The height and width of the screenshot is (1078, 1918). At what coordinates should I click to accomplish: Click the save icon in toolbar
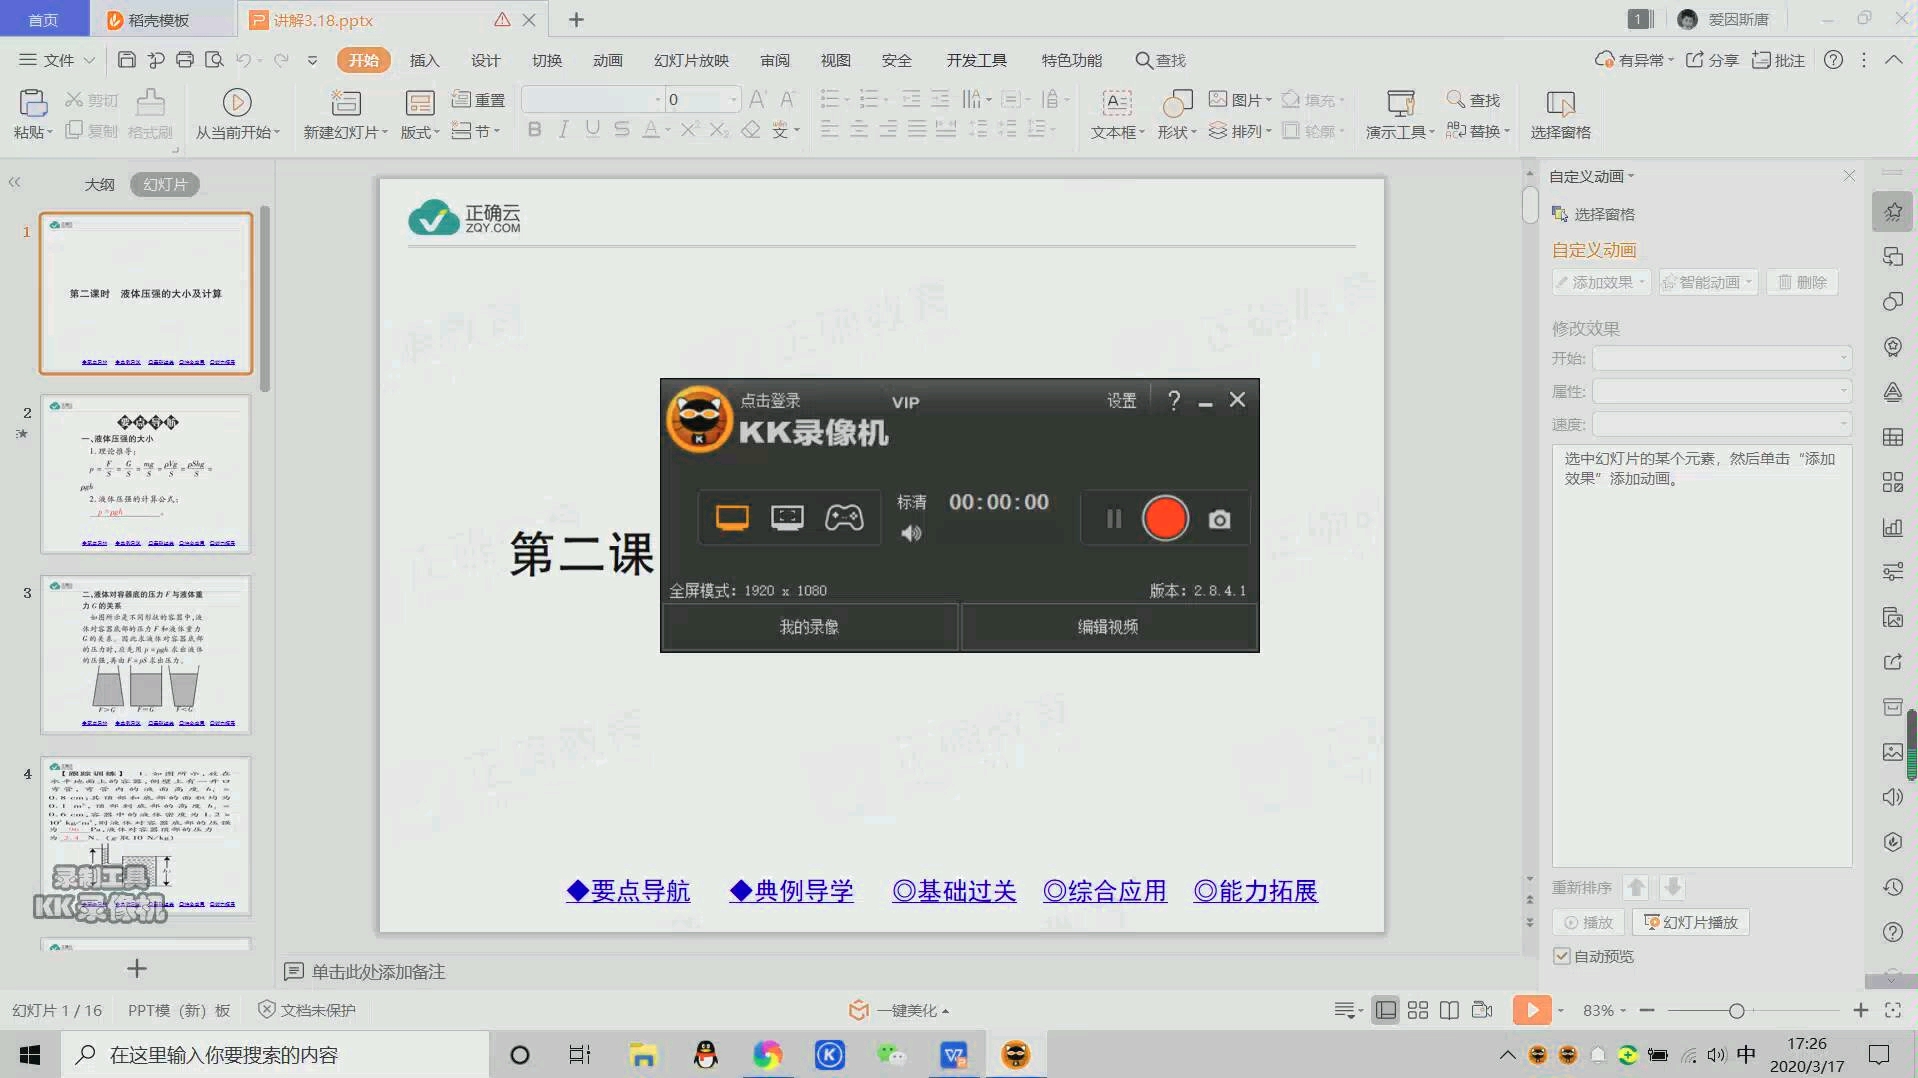(126, 60)
